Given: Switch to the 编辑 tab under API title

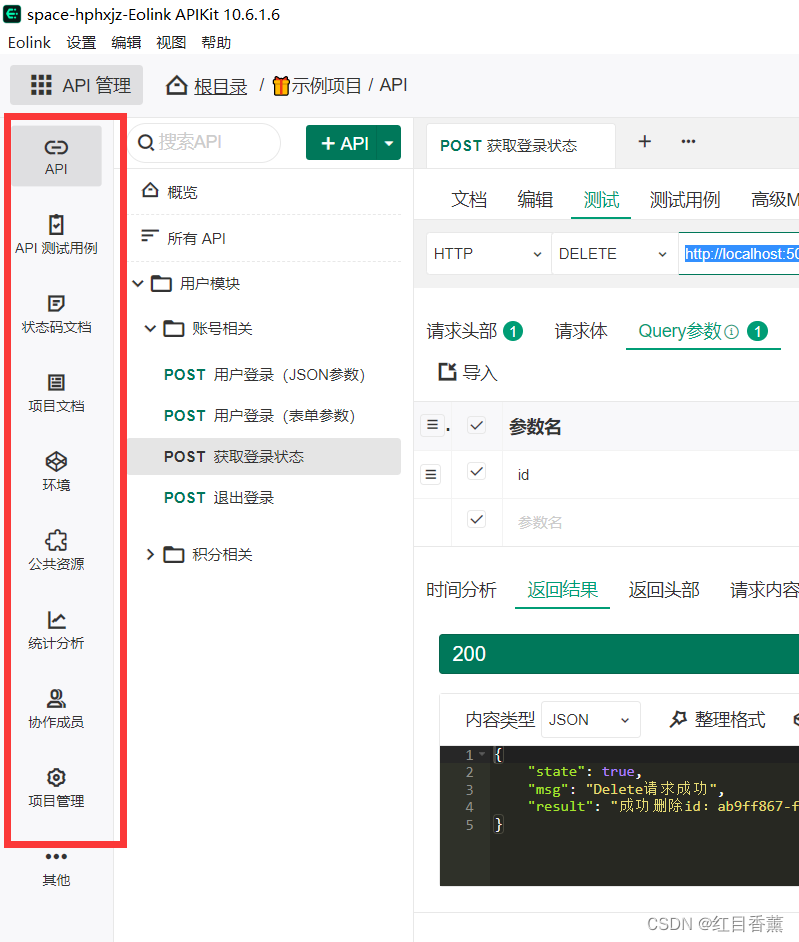Looking at the screenshot, I should 535,199.
